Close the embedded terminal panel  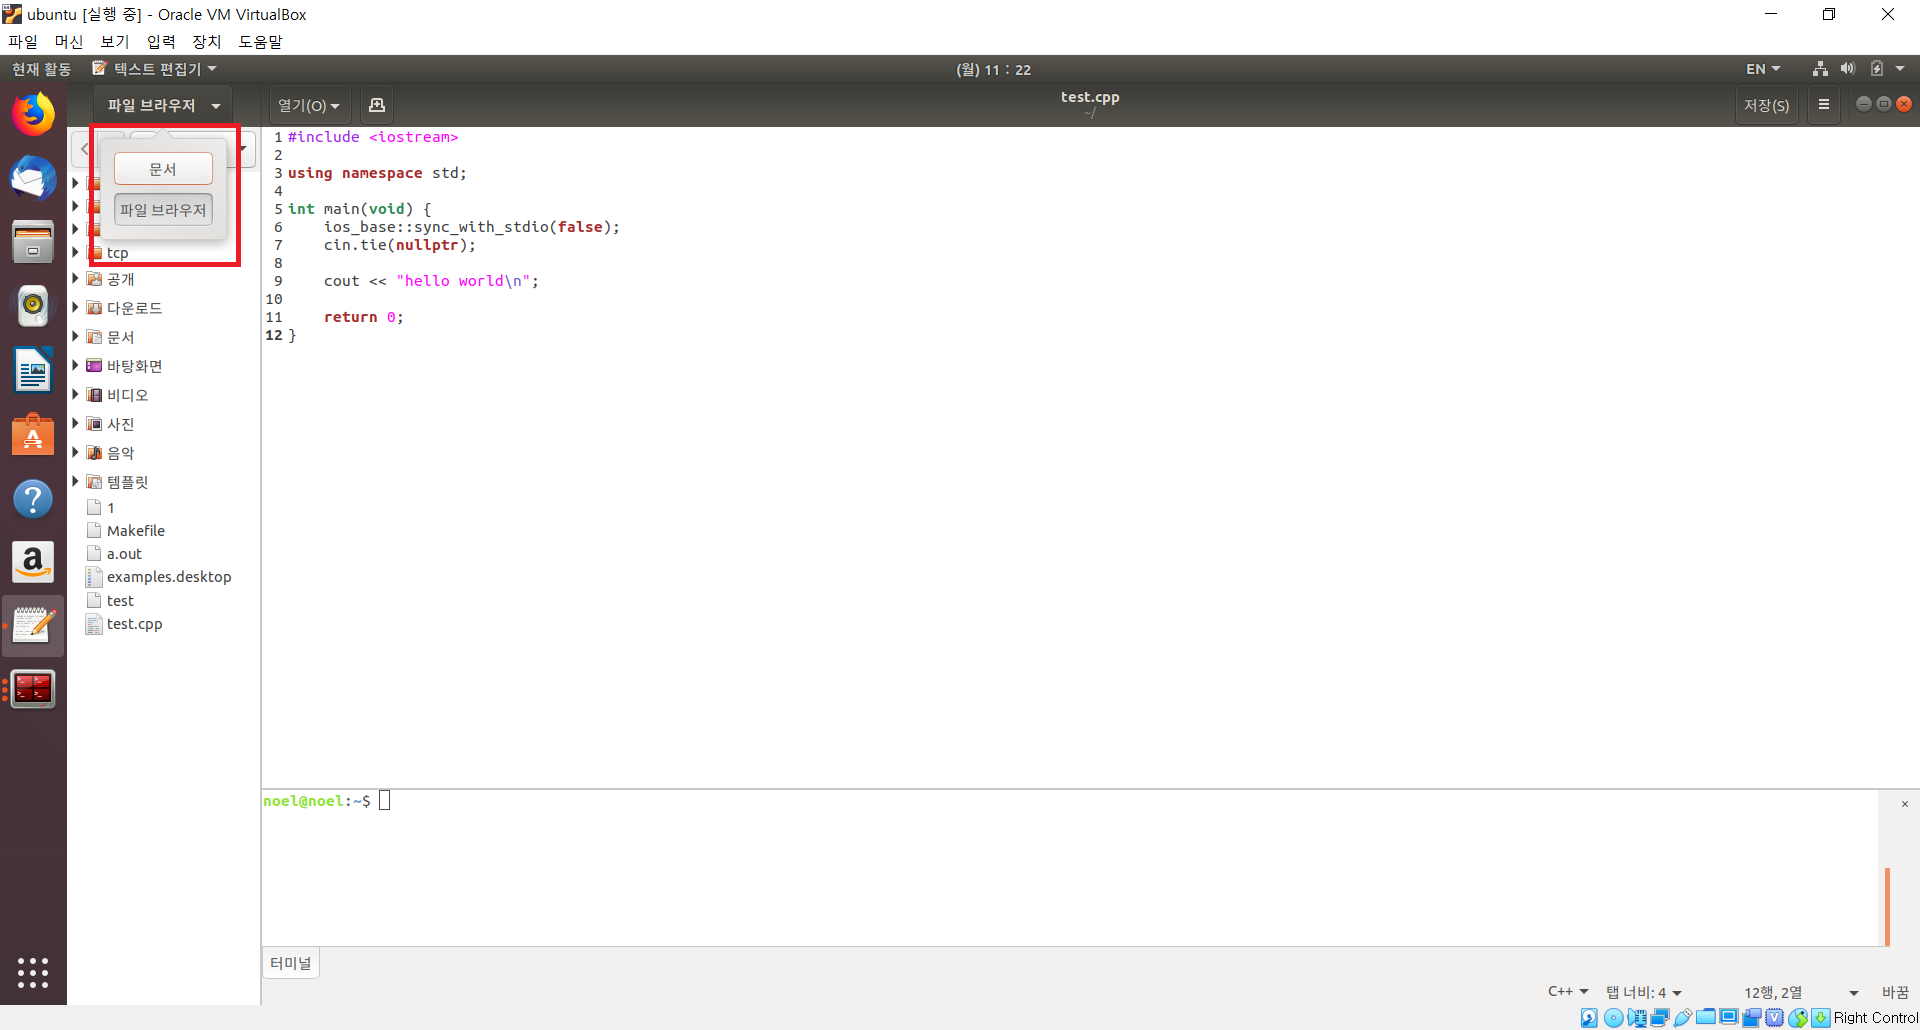(x=1905, y=804)
